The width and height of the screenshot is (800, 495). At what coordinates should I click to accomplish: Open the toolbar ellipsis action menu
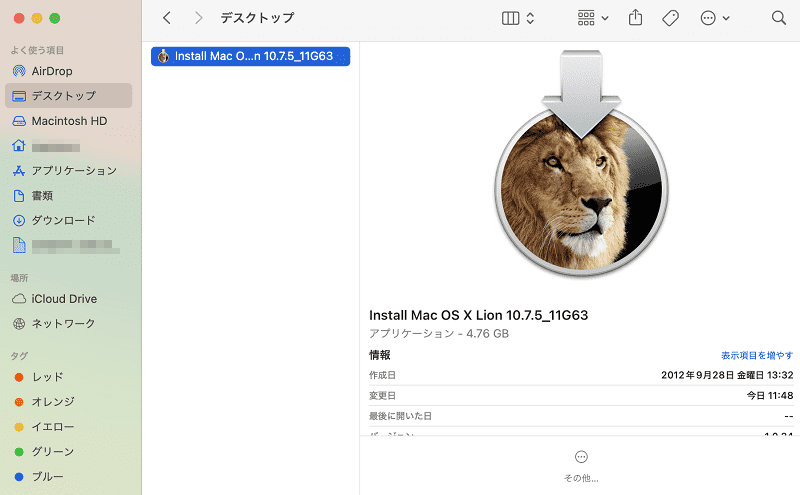tap(715, 18)
